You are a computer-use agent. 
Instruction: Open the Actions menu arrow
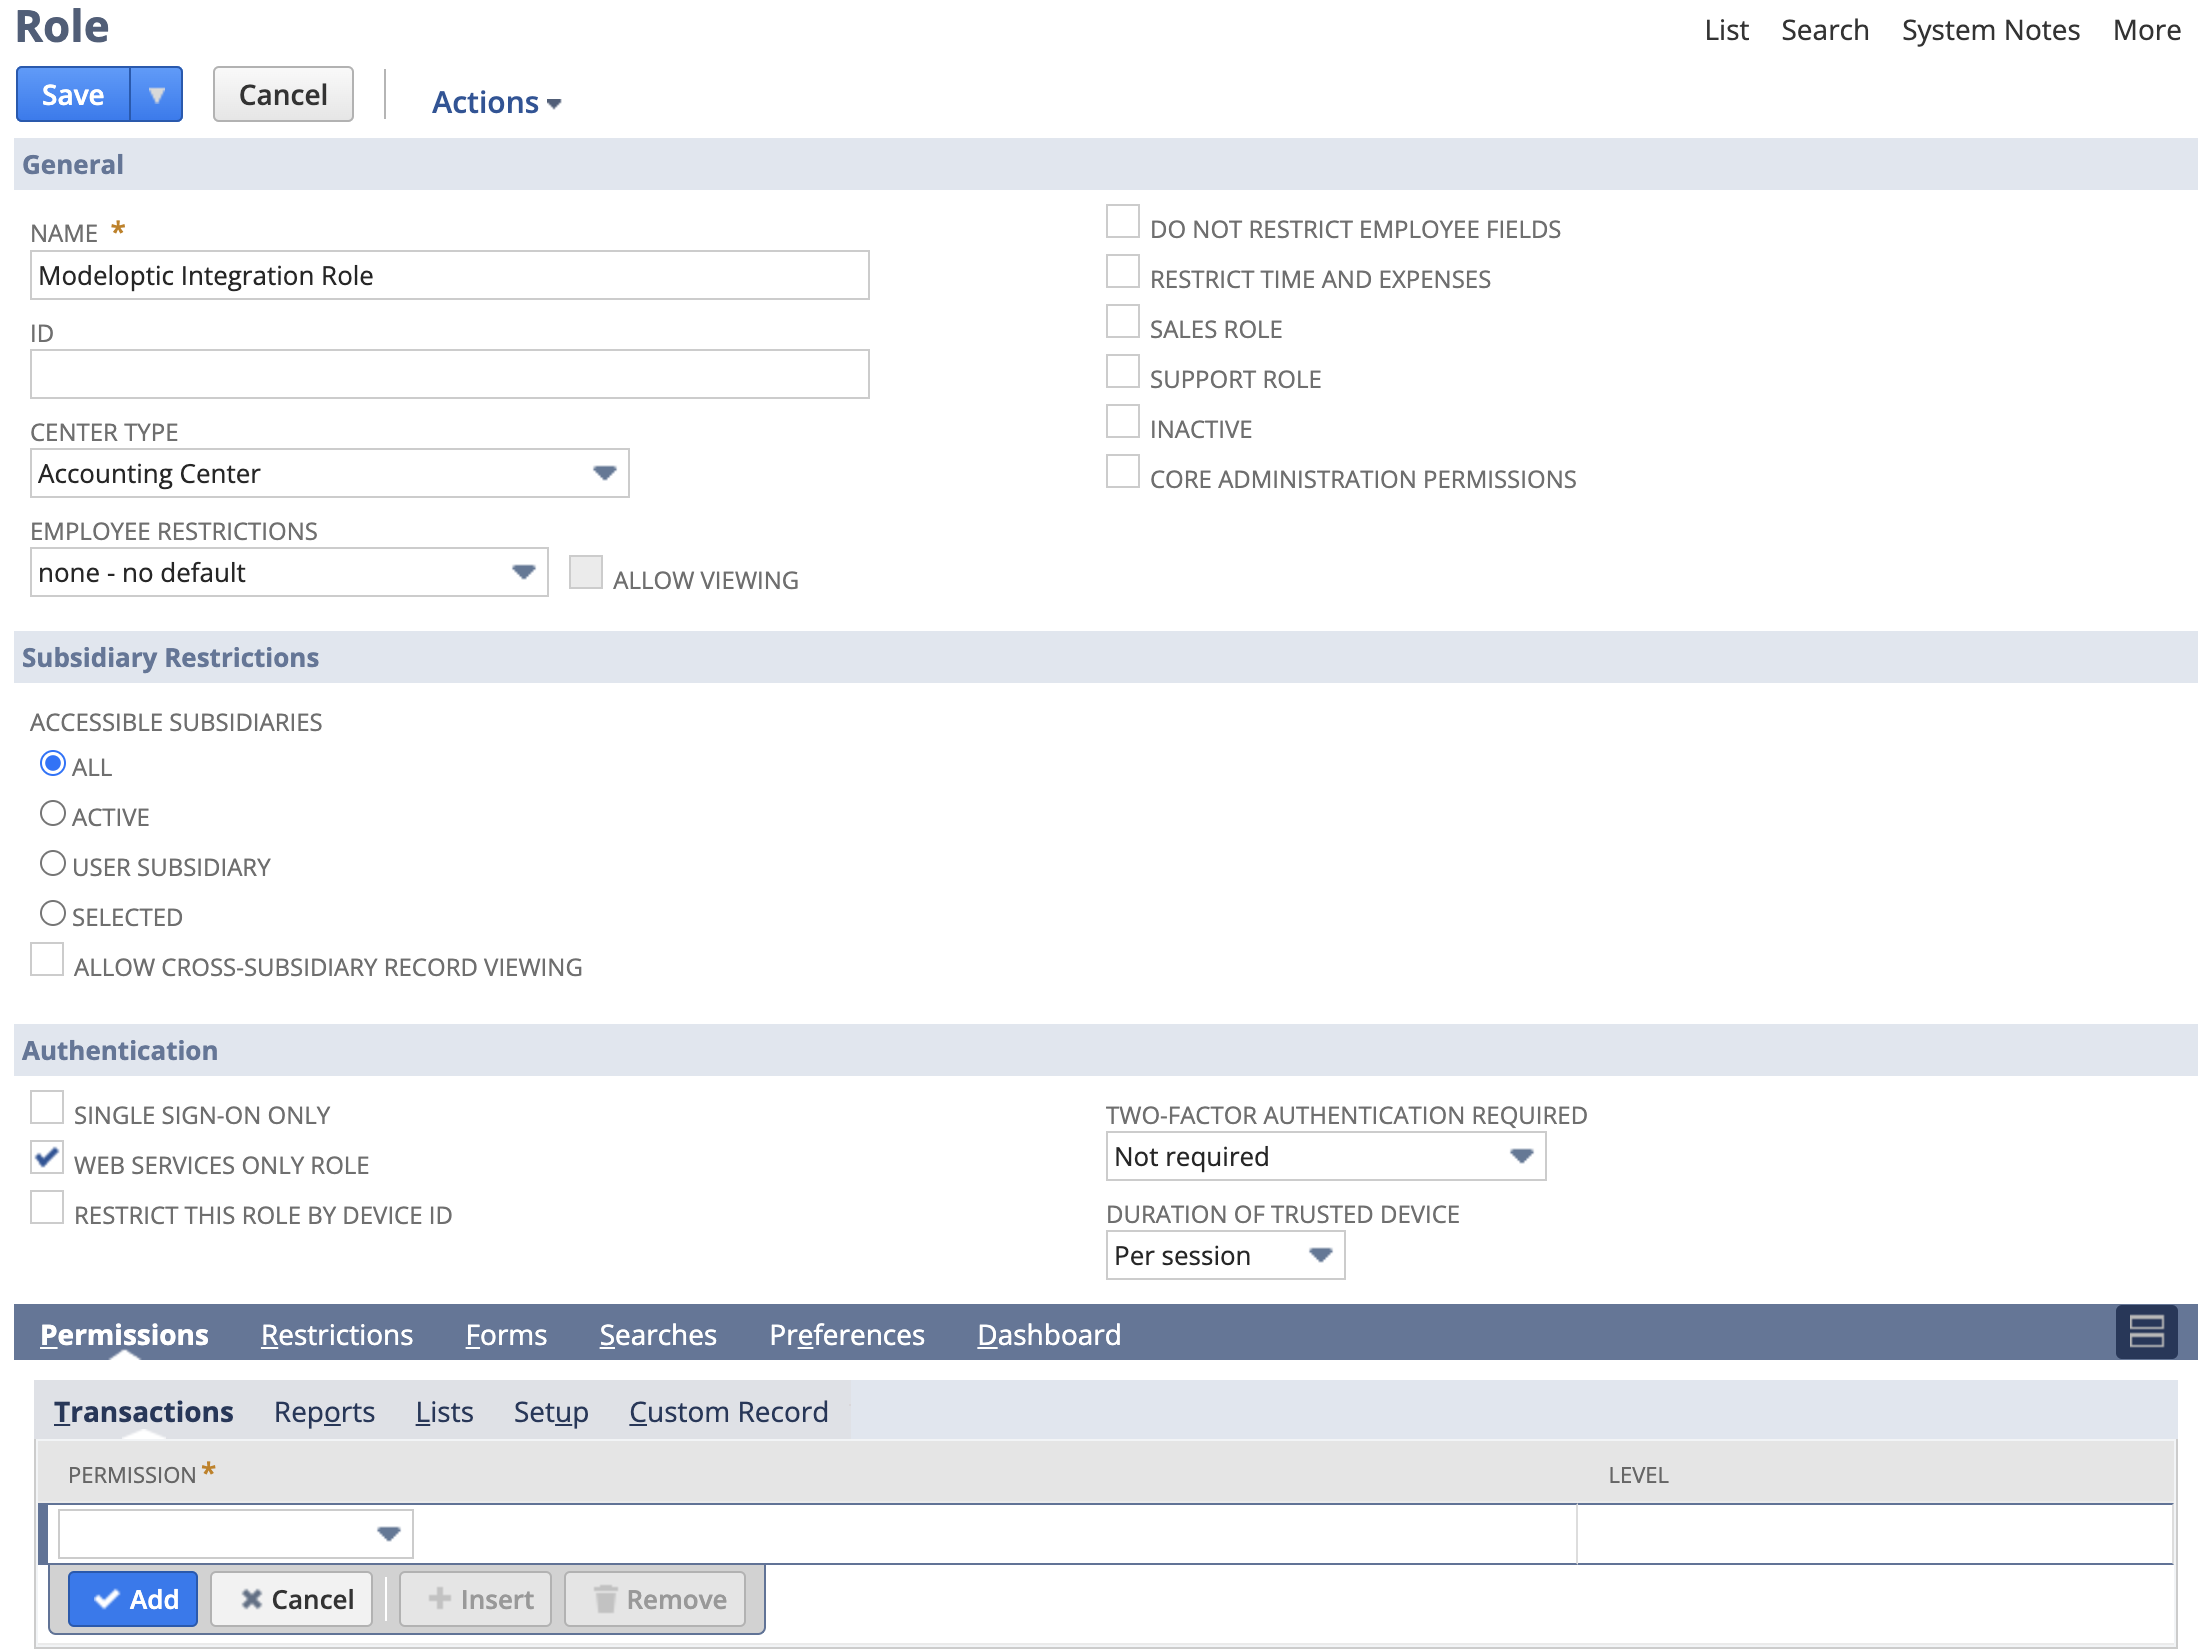click(x=554, y=103)
